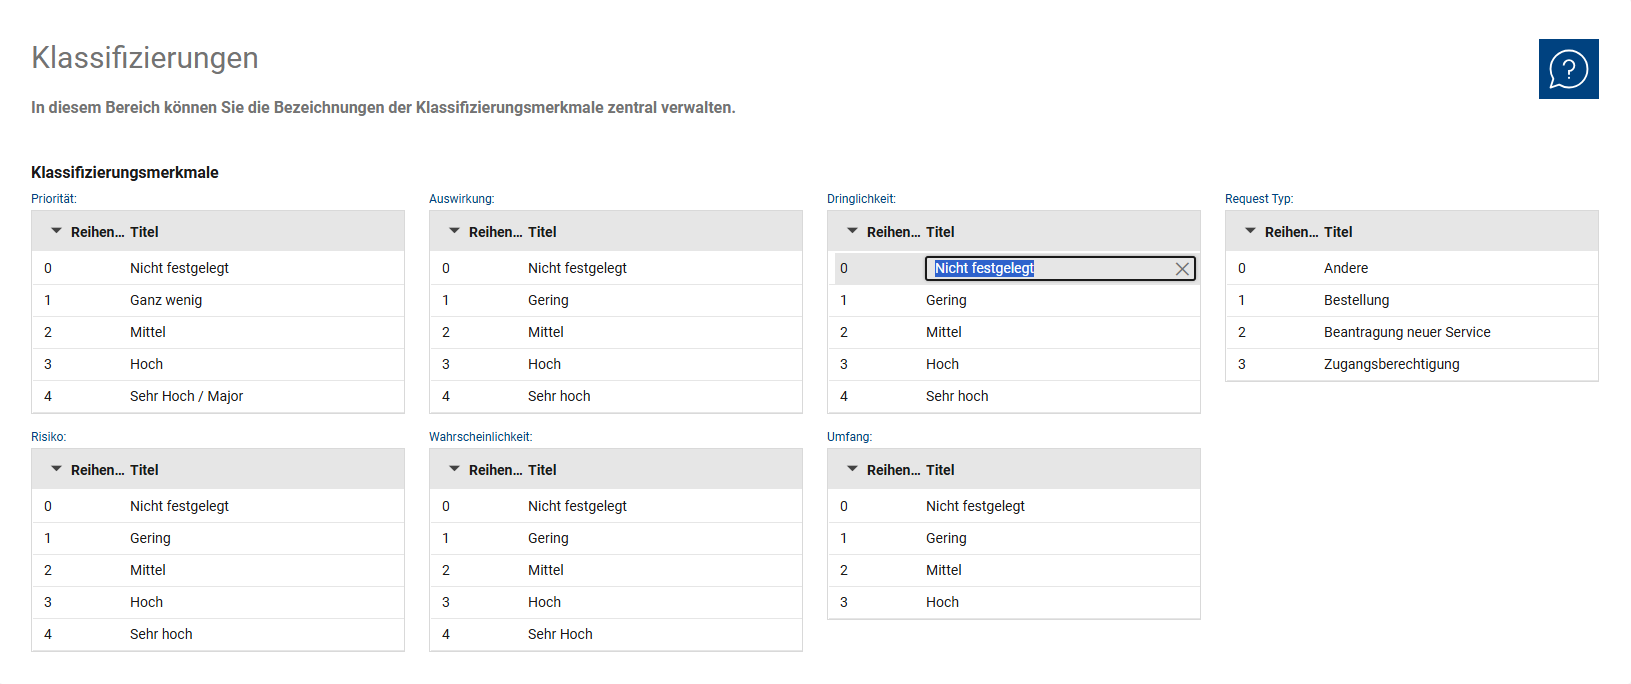
Task: Sort Priorität by Titel column header
Action: tap(144, 232)
